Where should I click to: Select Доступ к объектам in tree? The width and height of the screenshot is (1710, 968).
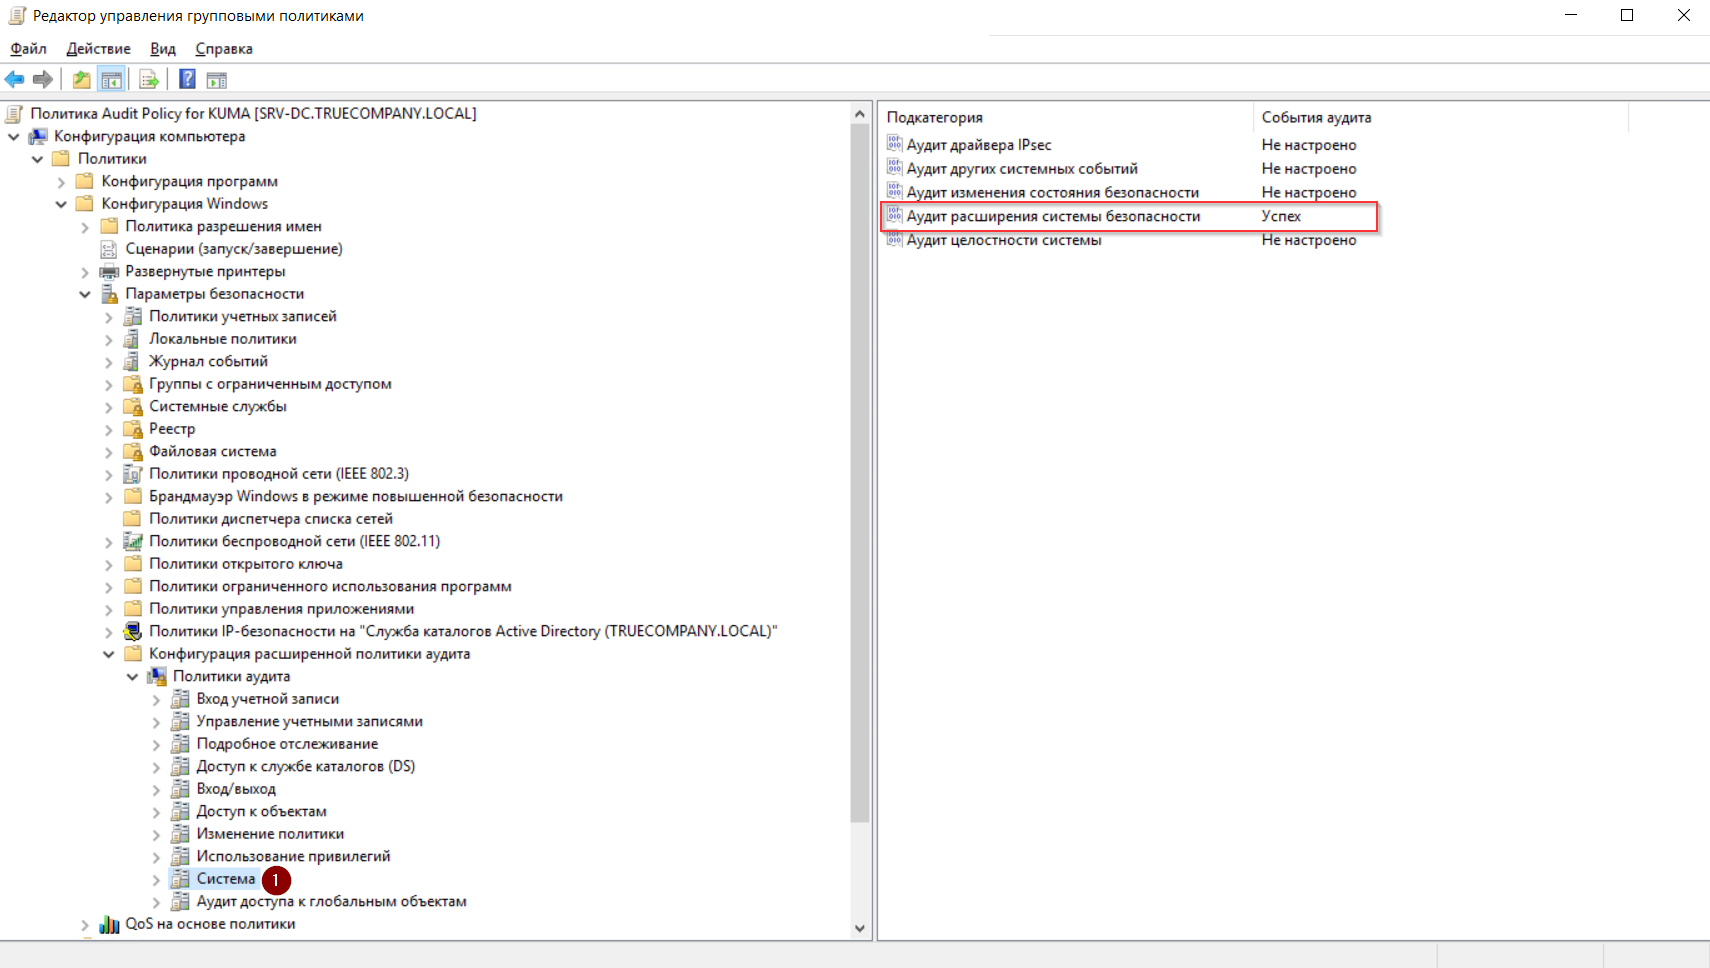[x=261, y=811]
